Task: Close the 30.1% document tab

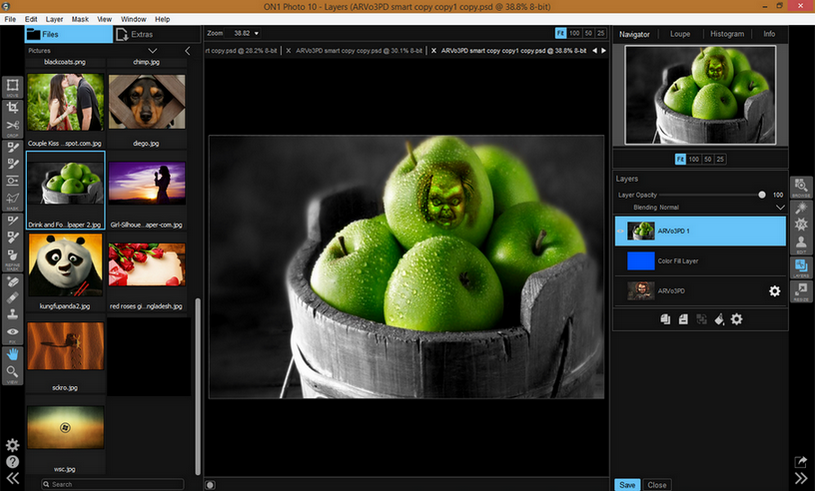Action: [288, 50]
